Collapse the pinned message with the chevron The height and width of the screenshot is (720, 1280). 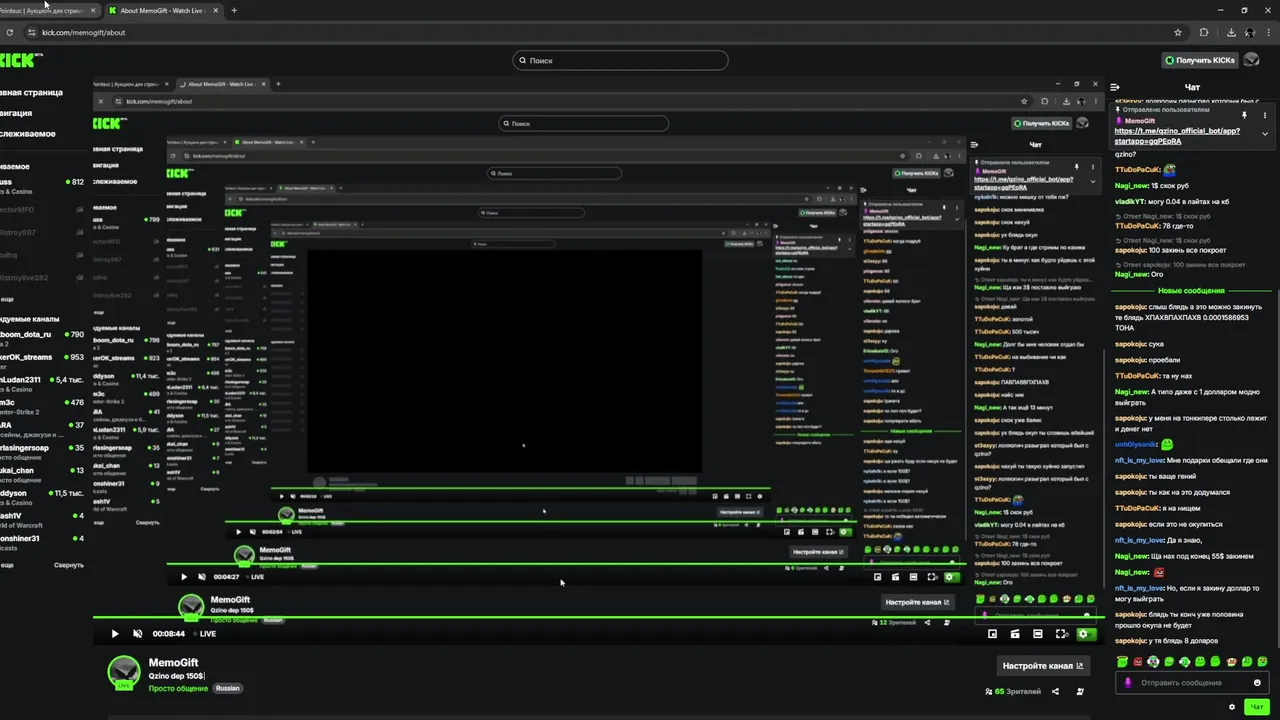(x=1265, y=134)
